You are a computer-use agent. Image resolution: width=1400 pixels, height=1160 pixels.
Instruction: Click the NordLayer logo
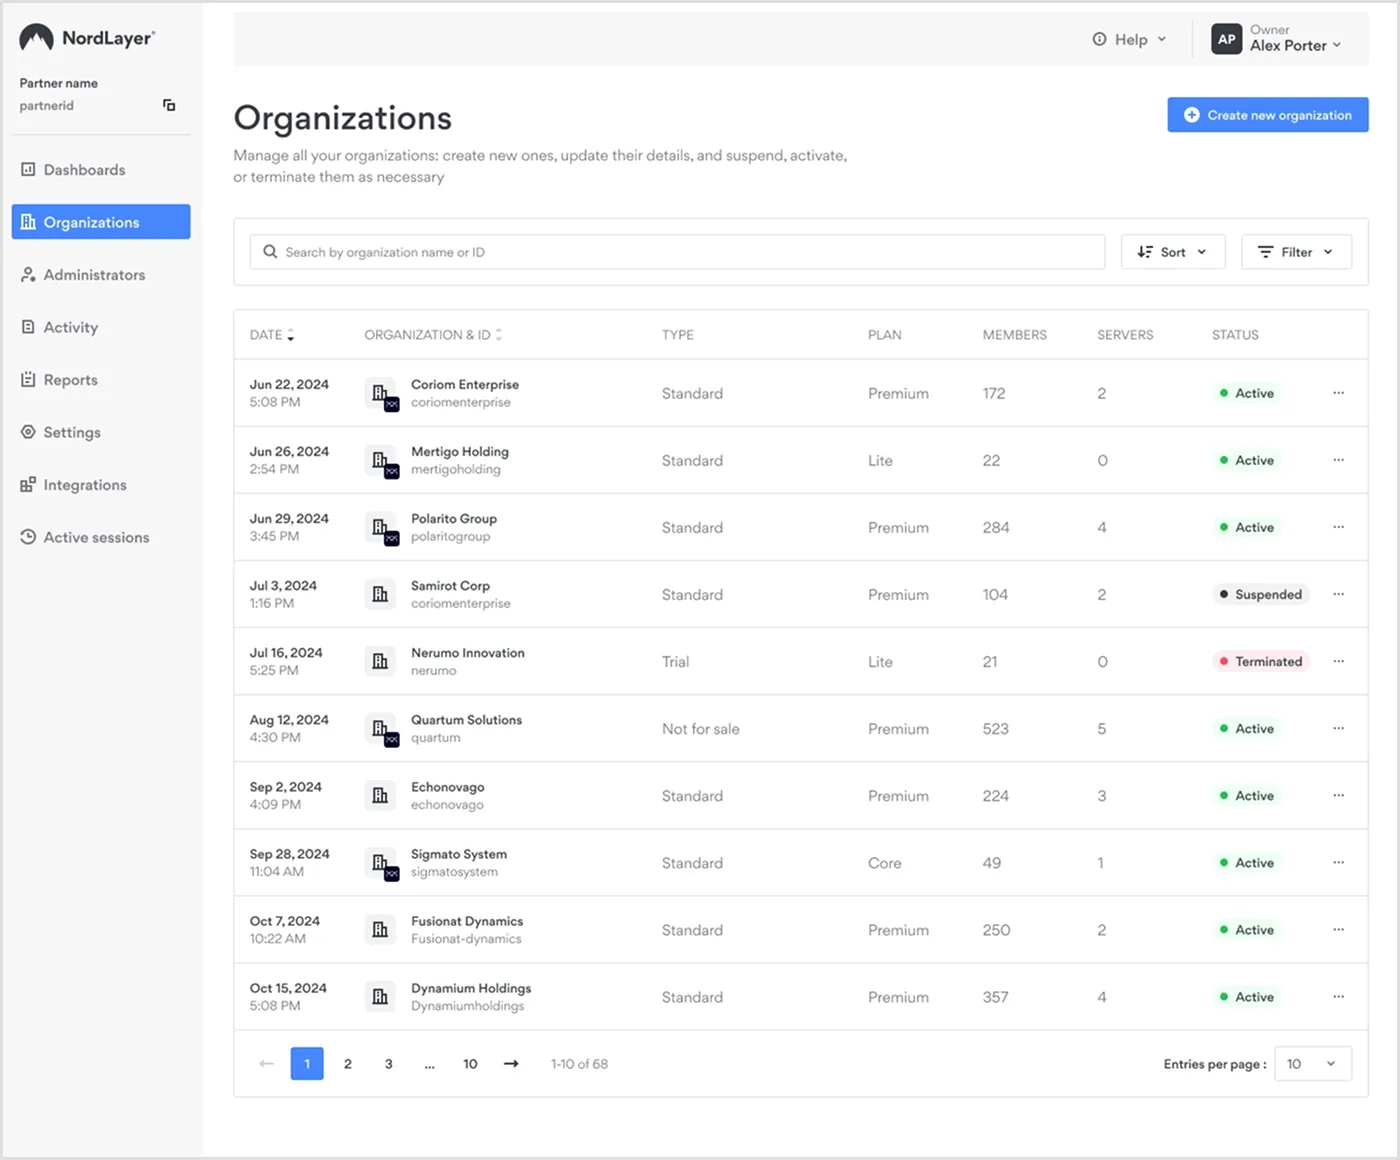point(86,37)
